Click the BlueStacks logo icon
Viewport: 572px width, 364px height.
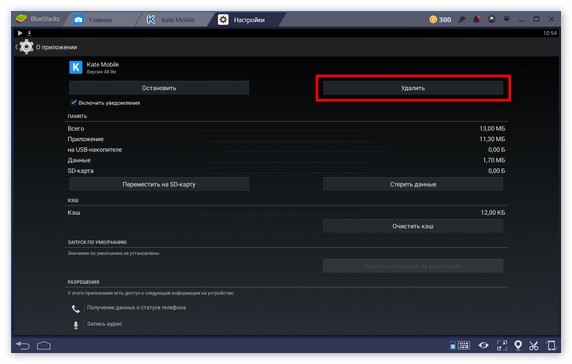[22, 19]
